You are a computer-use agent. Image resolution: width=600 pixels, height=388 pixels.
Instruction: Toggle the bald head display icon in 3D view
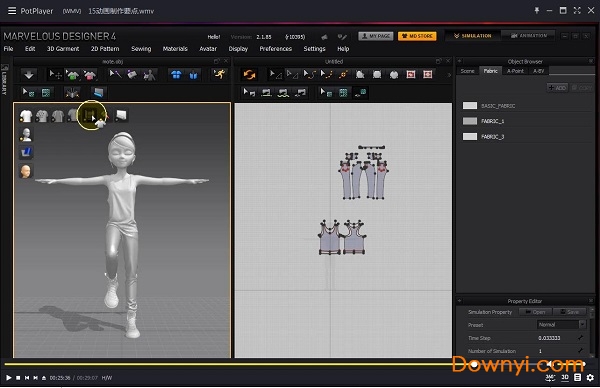26,171
